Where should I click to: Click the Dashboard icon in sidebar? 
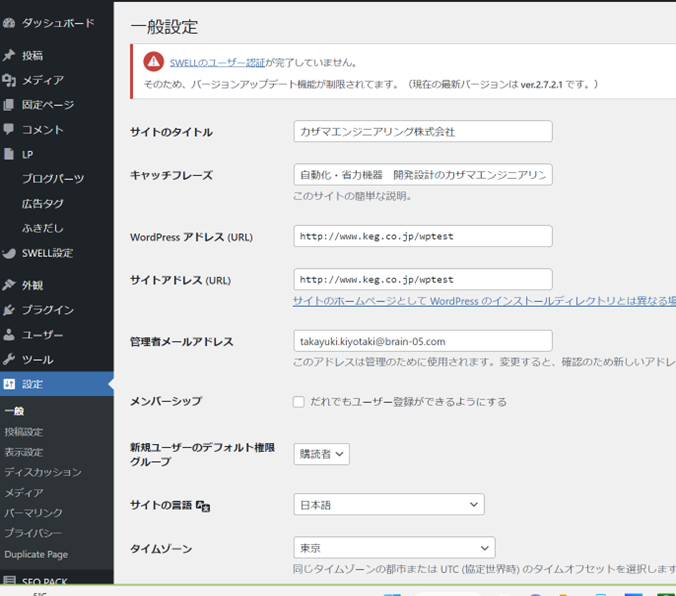coord(10,22)
